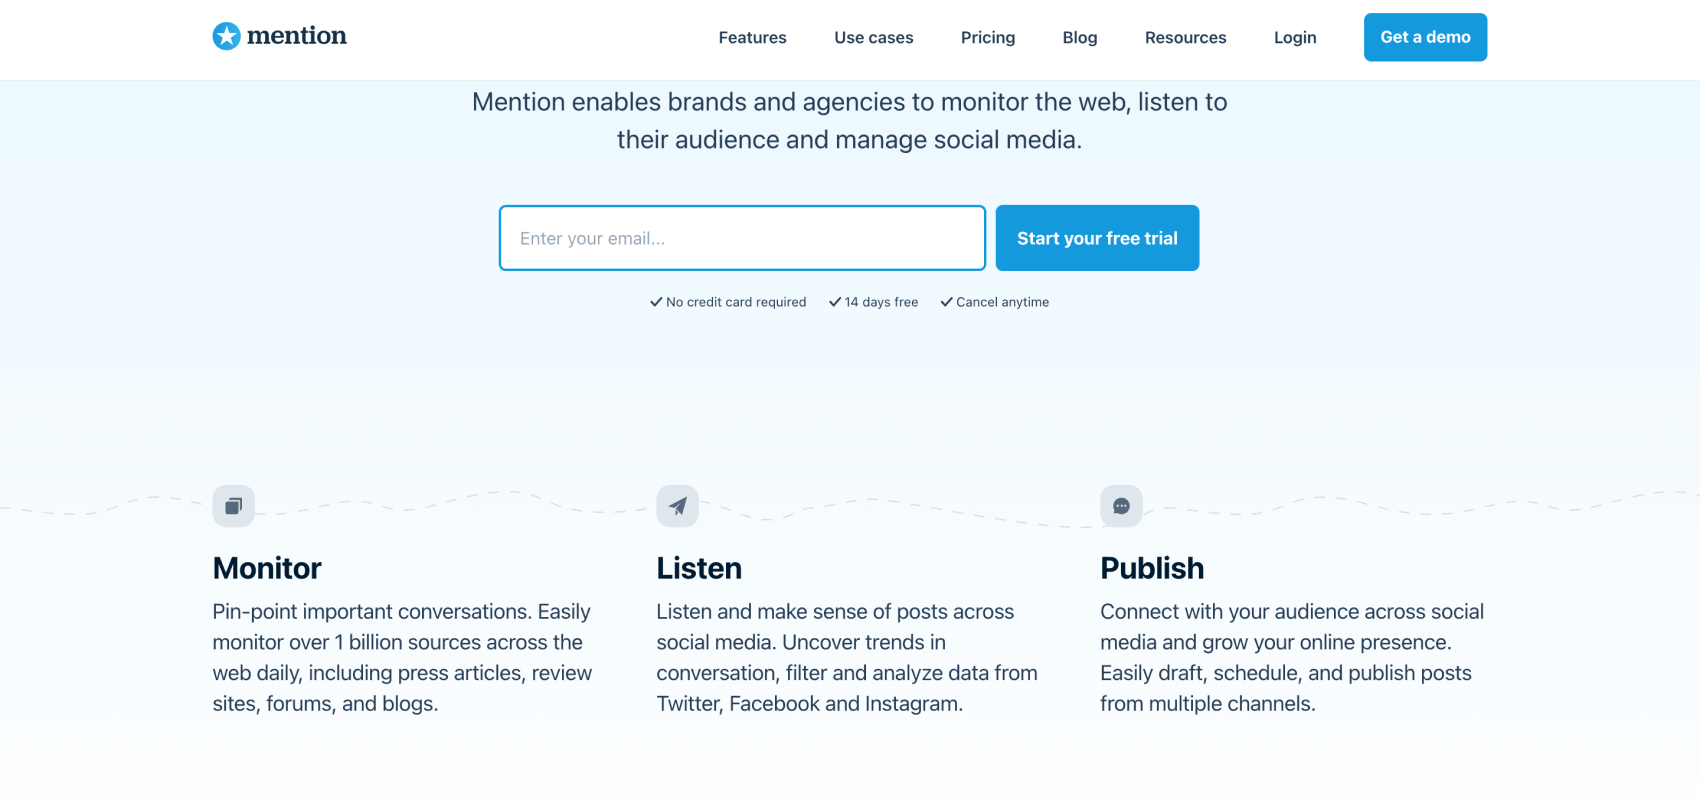Click the checkmark beside Cancel anytime
The width and height of the screenshot is (1700, 799).
(x=946, y=302)
